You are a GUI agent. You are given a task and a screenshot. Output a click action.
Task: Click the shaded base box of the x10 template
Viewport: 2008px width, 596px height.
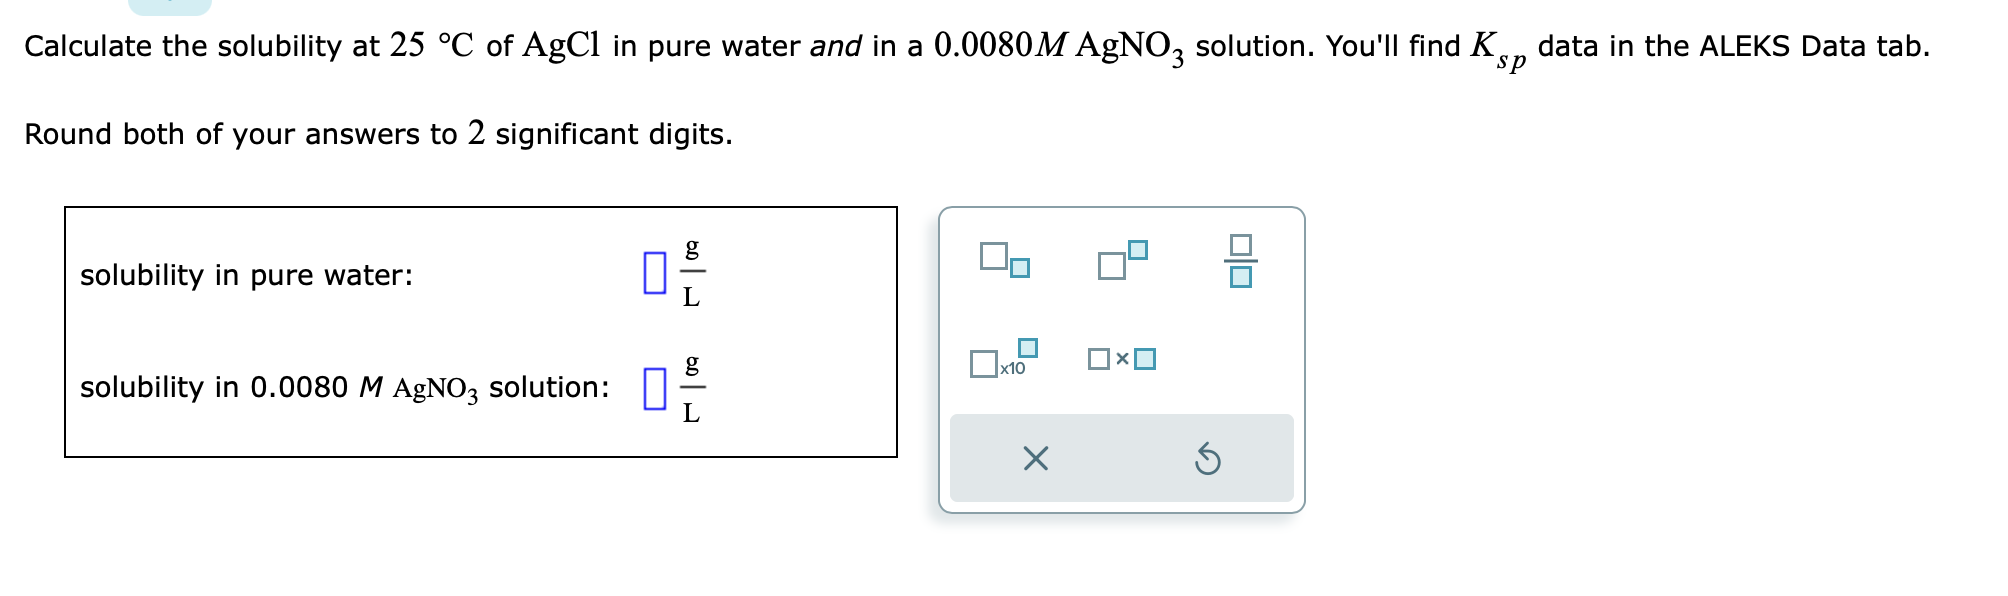tap(983, 362)
